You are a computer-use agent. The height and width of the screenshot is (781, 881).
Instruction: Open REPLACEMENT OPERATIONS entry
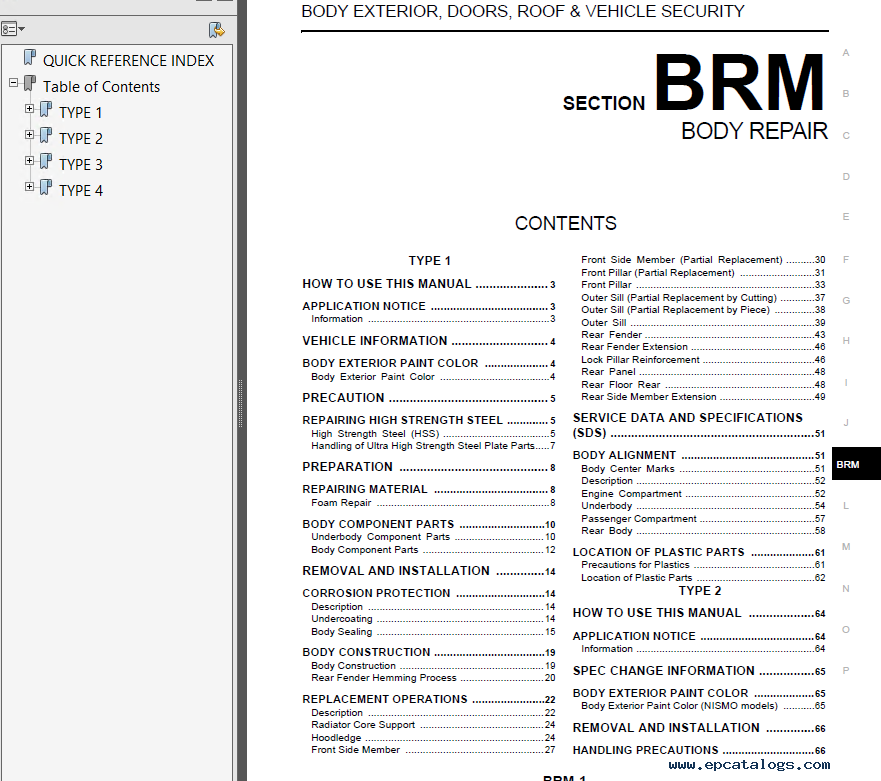(x=429, y=700)
